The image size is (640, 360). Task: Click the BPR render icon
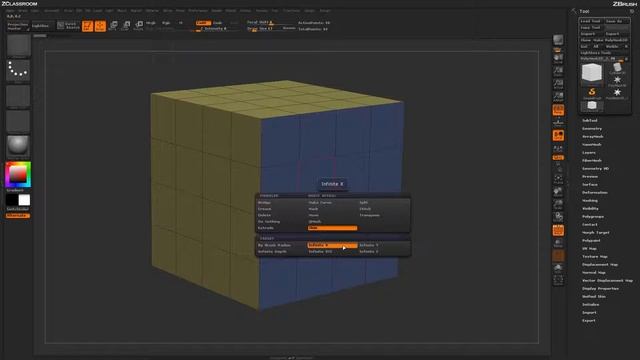558,40
